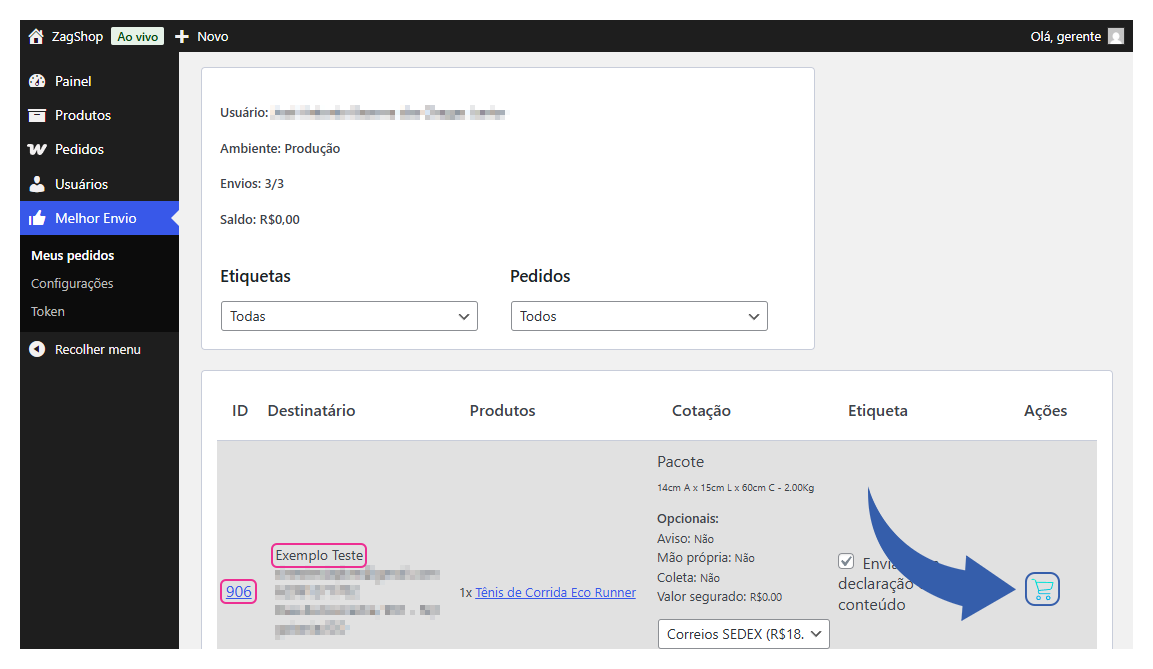Open the Token submenu
Image resolution: width=1153 pixels, height=669 pixels.
tap(48, 311)
